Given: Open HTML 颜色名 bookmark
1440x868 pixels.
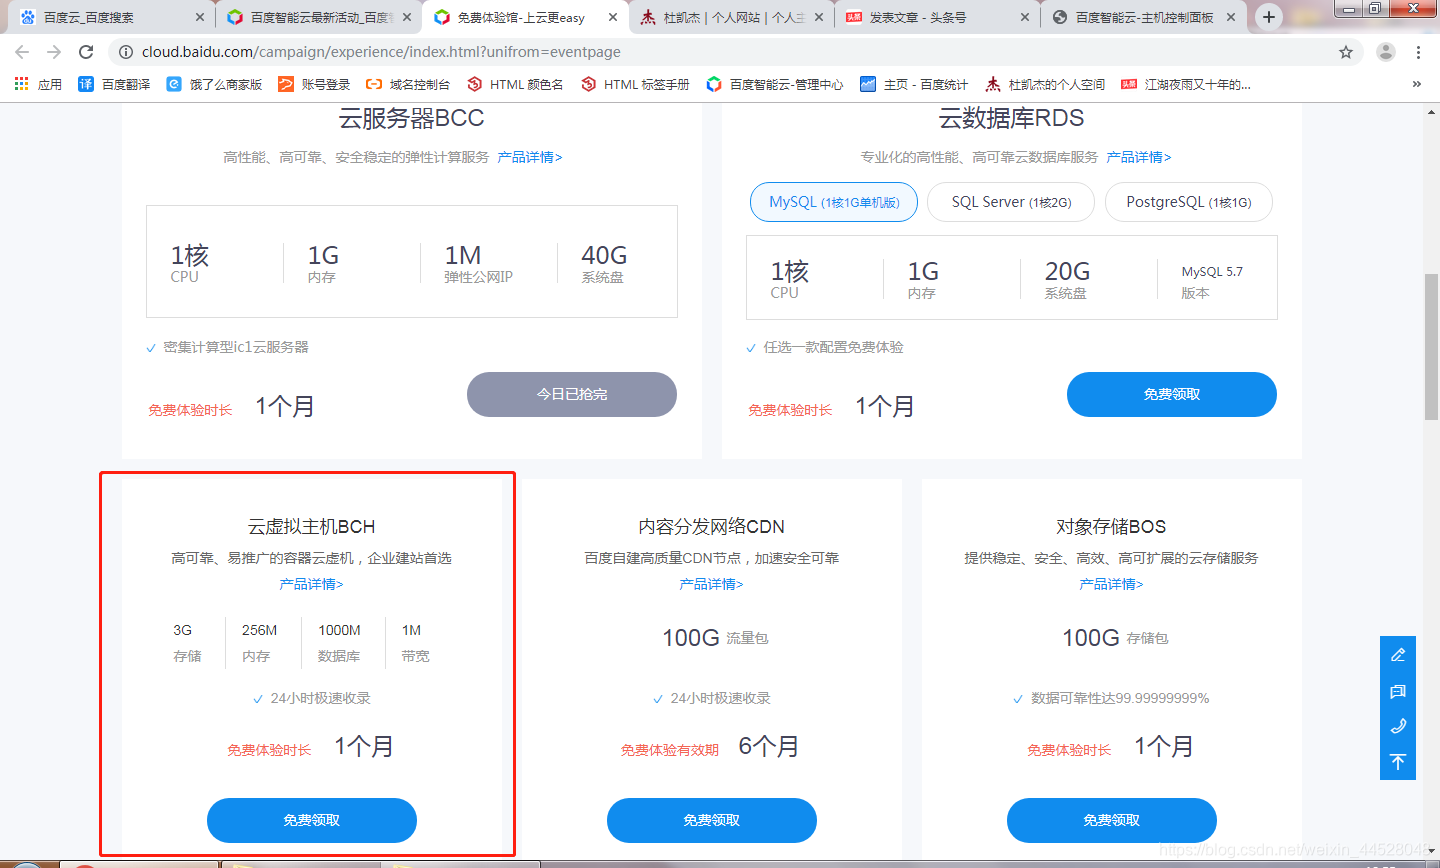Looking at the screenshot, I should coord(515,85).
